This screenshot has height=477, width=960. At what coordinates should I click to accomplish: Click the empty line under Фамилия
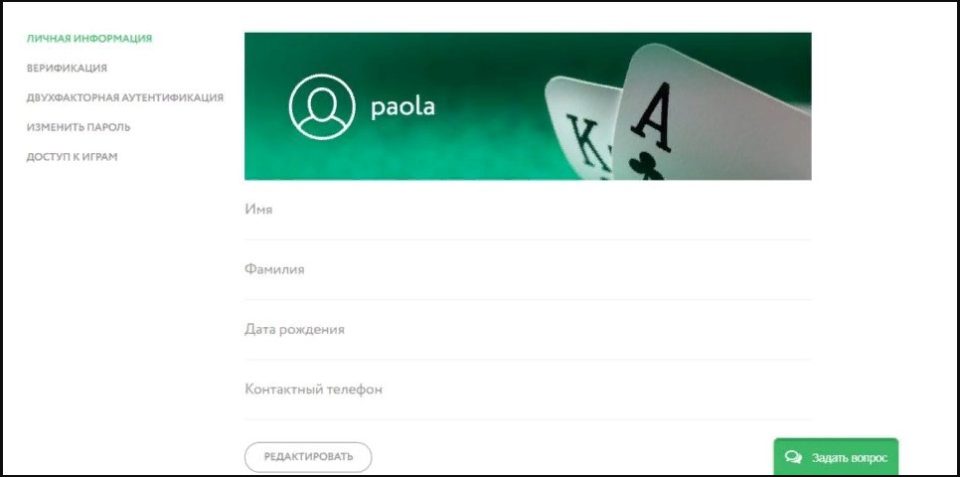tap(528, 299)
